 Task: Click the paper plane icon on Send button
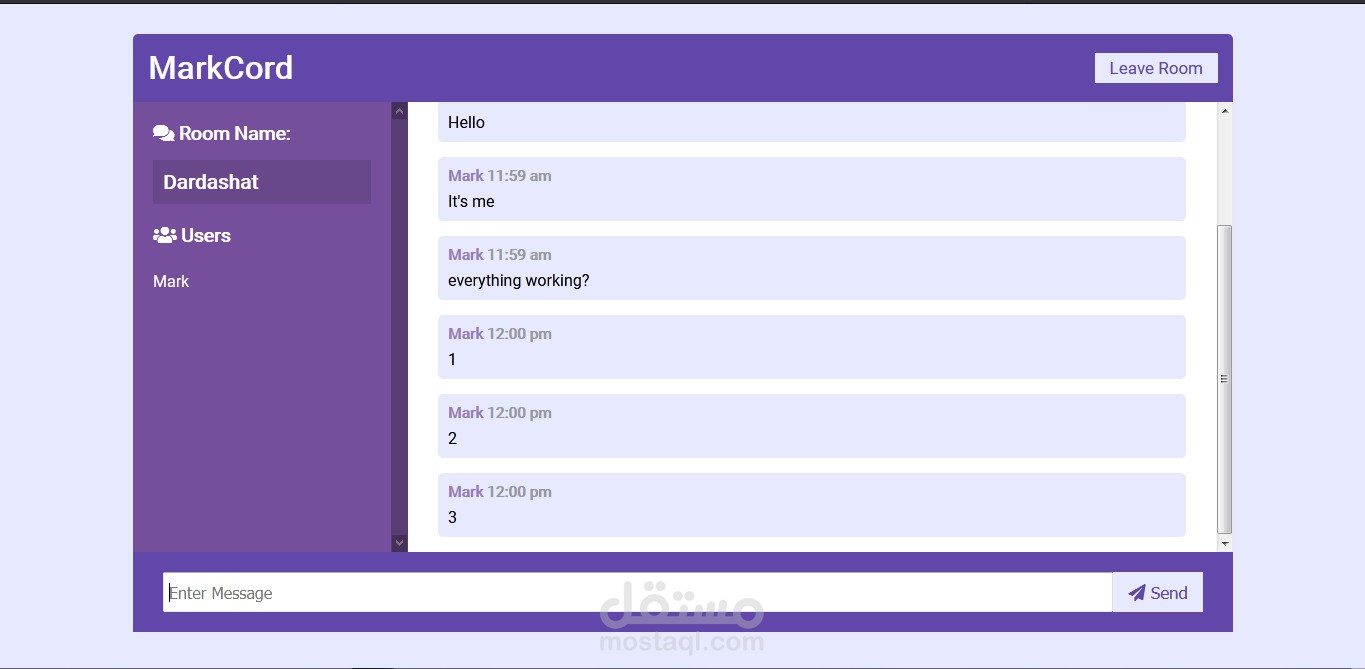coord(1136,592)
